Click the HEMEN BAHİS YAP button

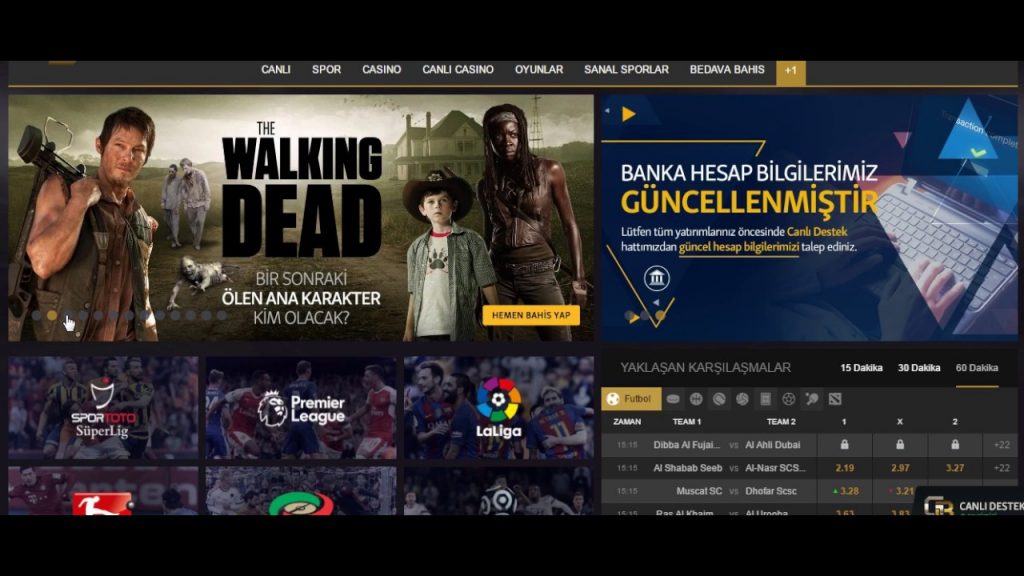[x=531, y=315]
